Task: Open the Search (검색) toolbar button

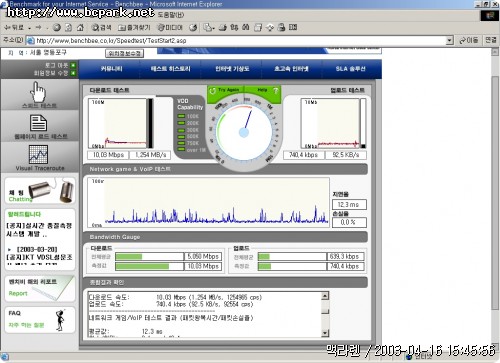Action: [101, 28]
